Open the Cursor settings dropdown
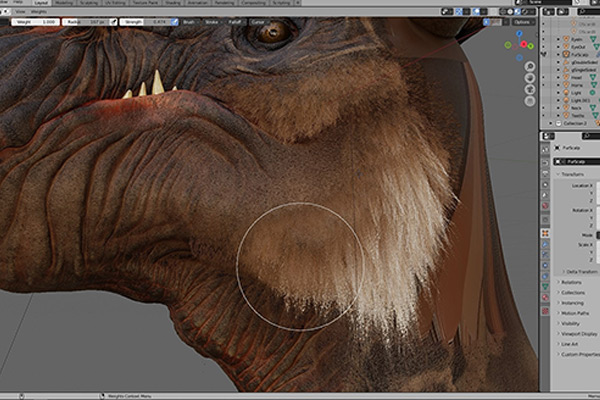The width and height of the screenshot is (600, 400). pyautogui.click(x=259, y=22)
